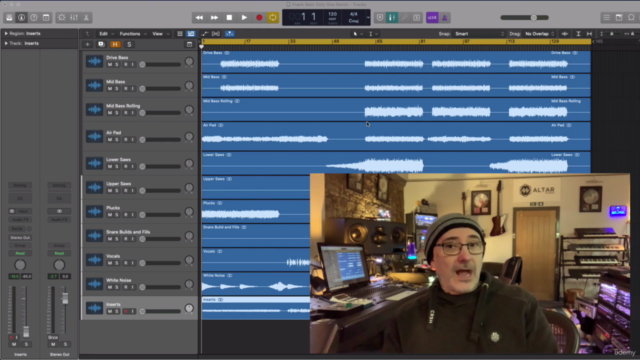The image size is (640, 360).
Task: Toggle the blue Catch Playhead button
Action: click(x=229, y=34)
